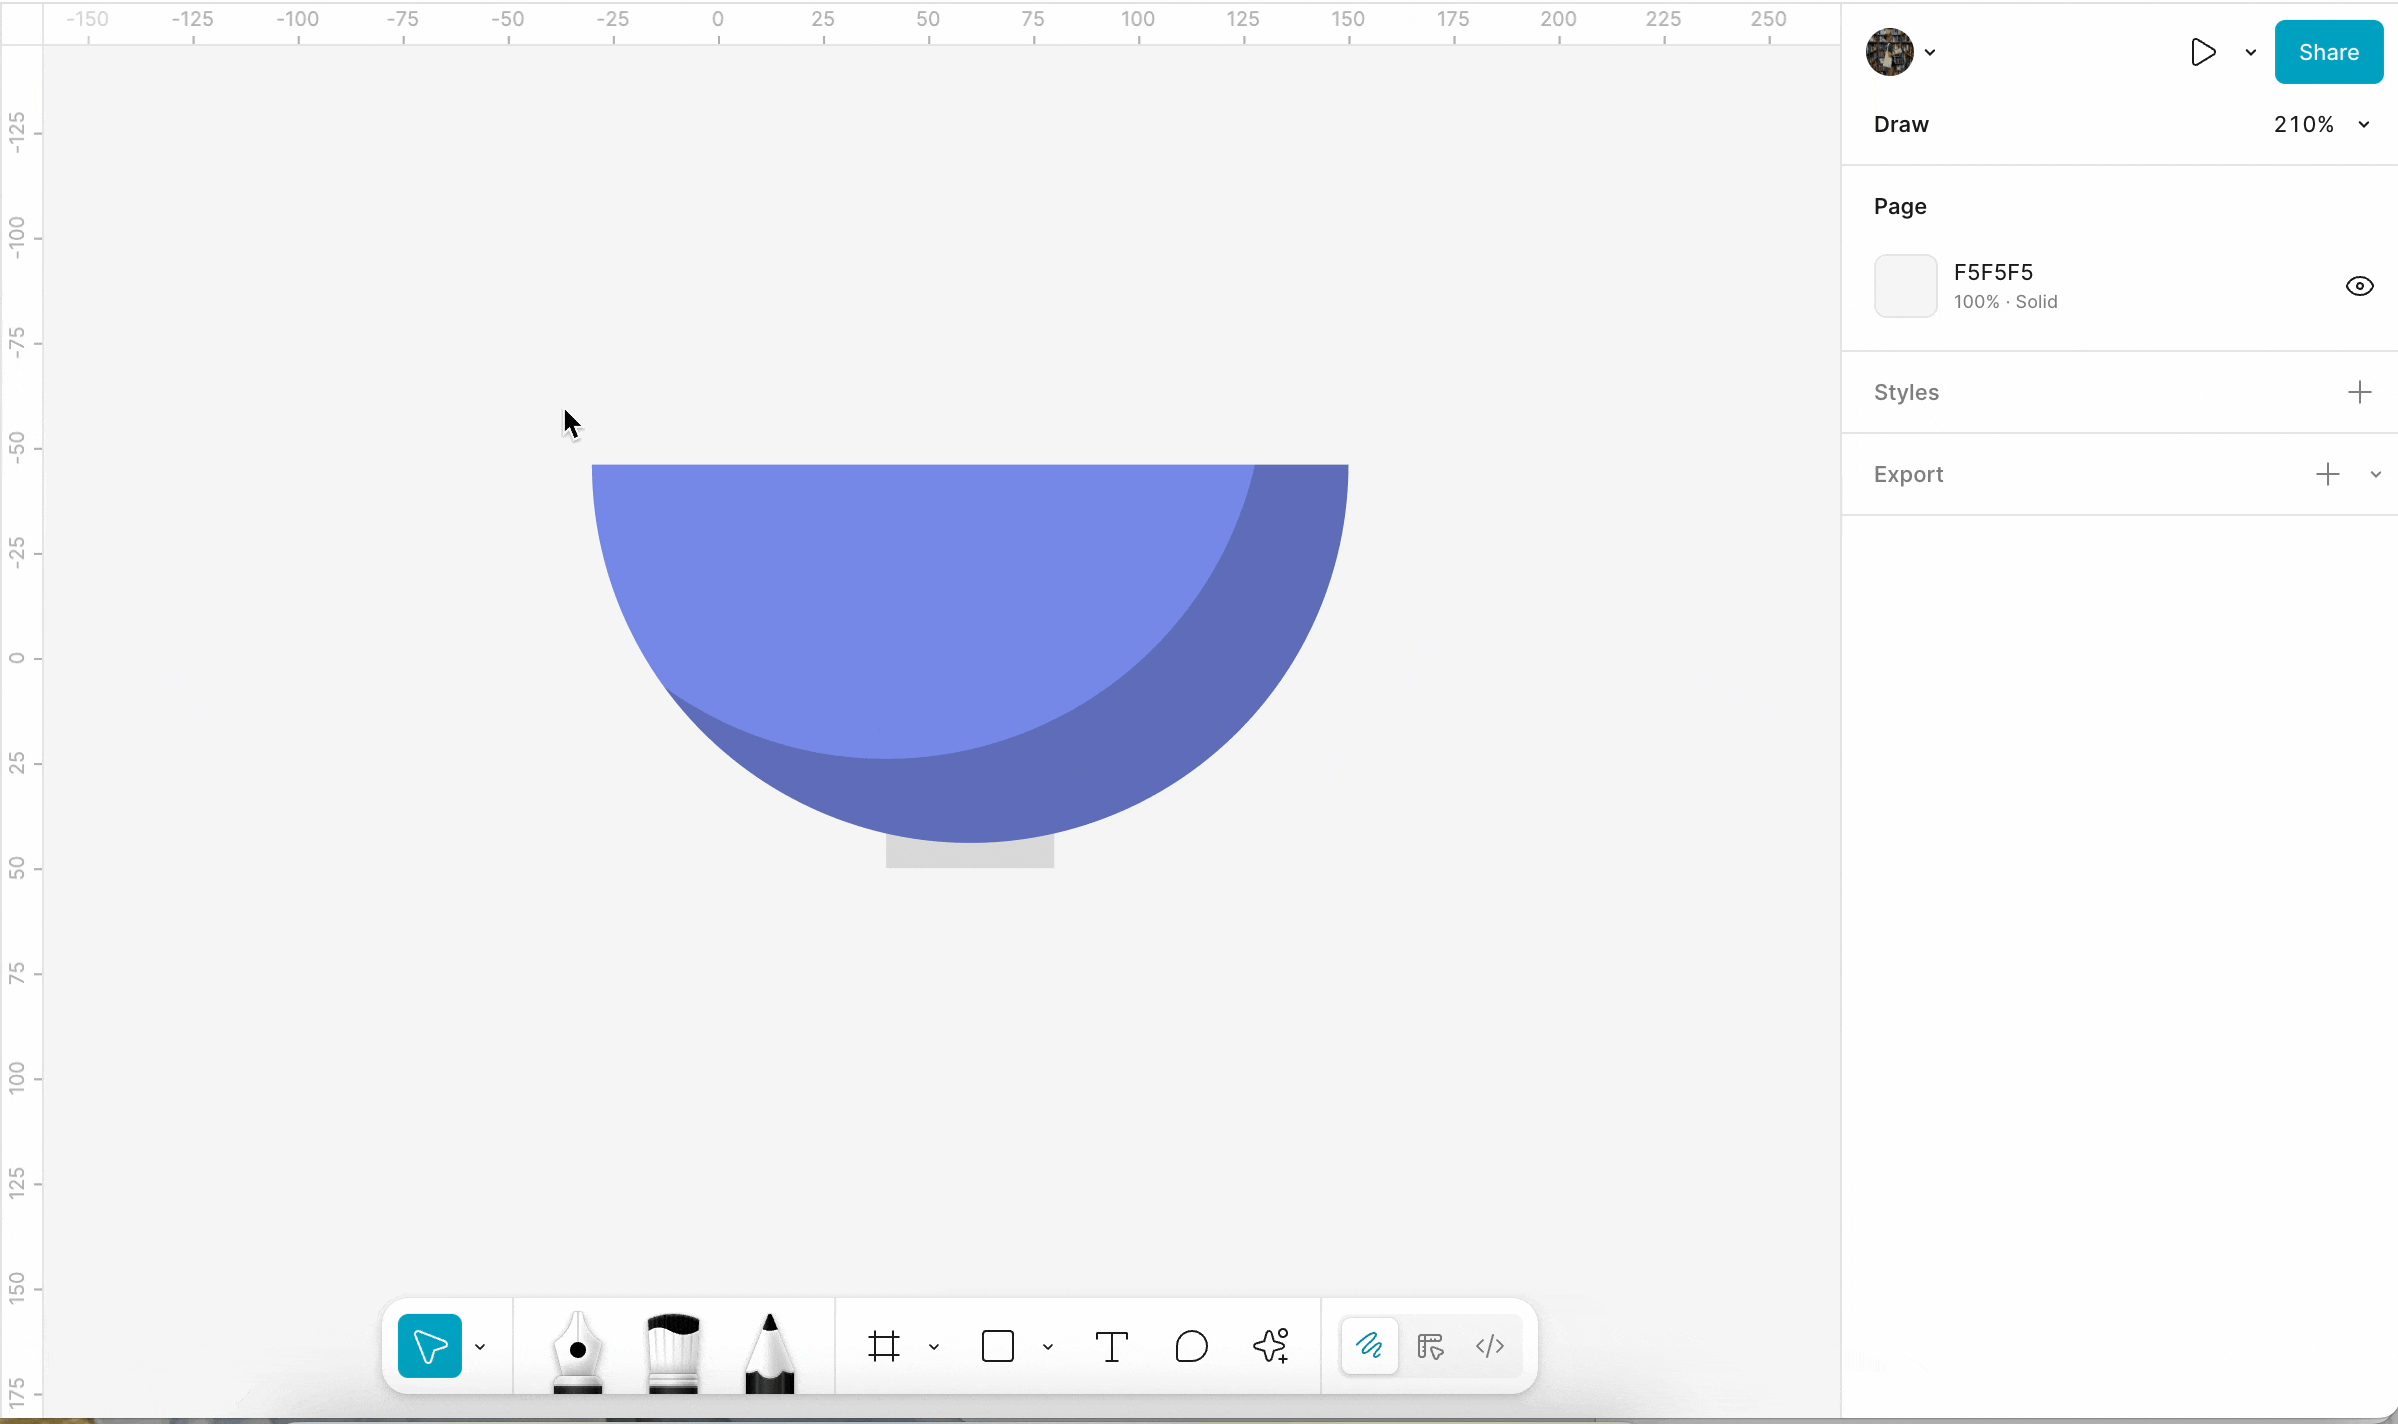The width and height of the screenshot is (2398, 1424).
Task: Click the Styles section label
Action: pos(1906,392)
